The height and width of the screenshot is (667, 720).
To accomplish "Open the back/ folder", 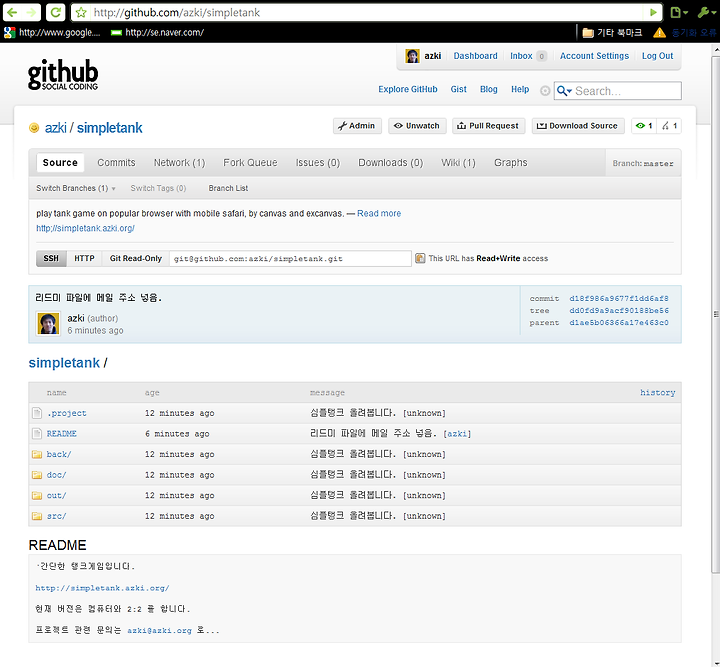I will [x=59, y=454].
